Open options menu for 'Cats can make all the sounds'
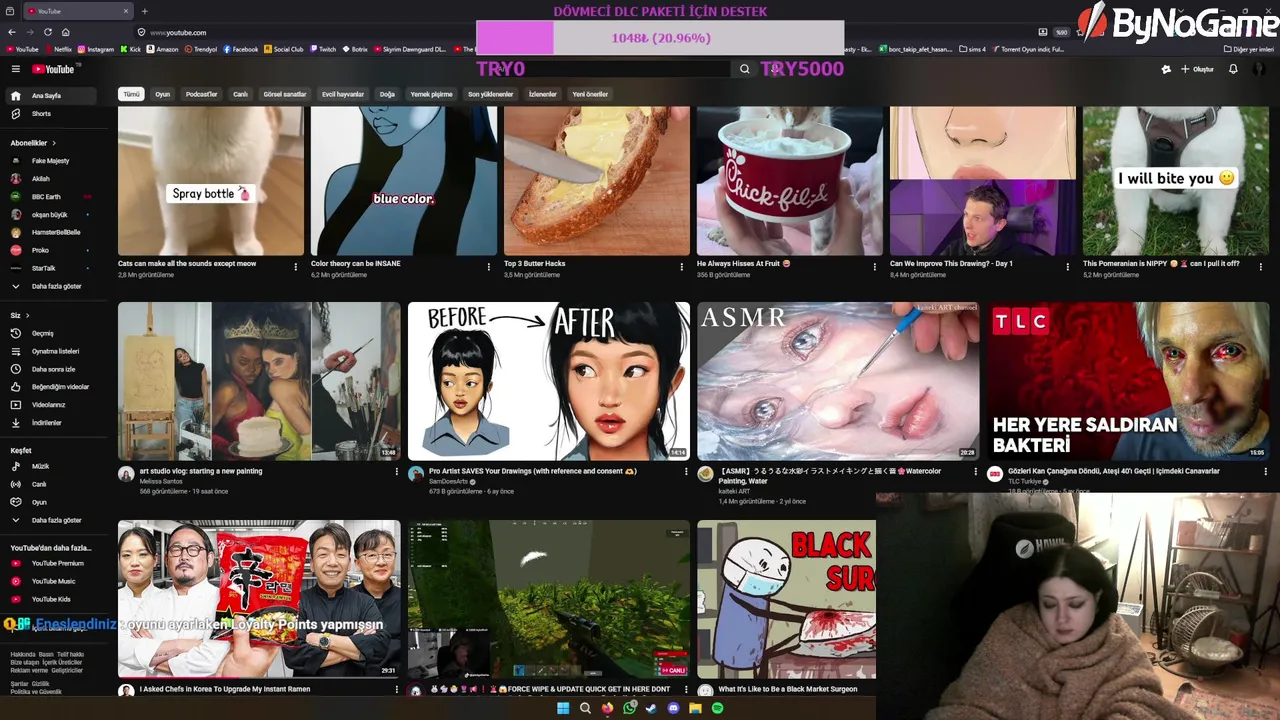Image resolution: width=1280 pixels, height=720 pixels. pyautogui.click(x=295, y=267)
